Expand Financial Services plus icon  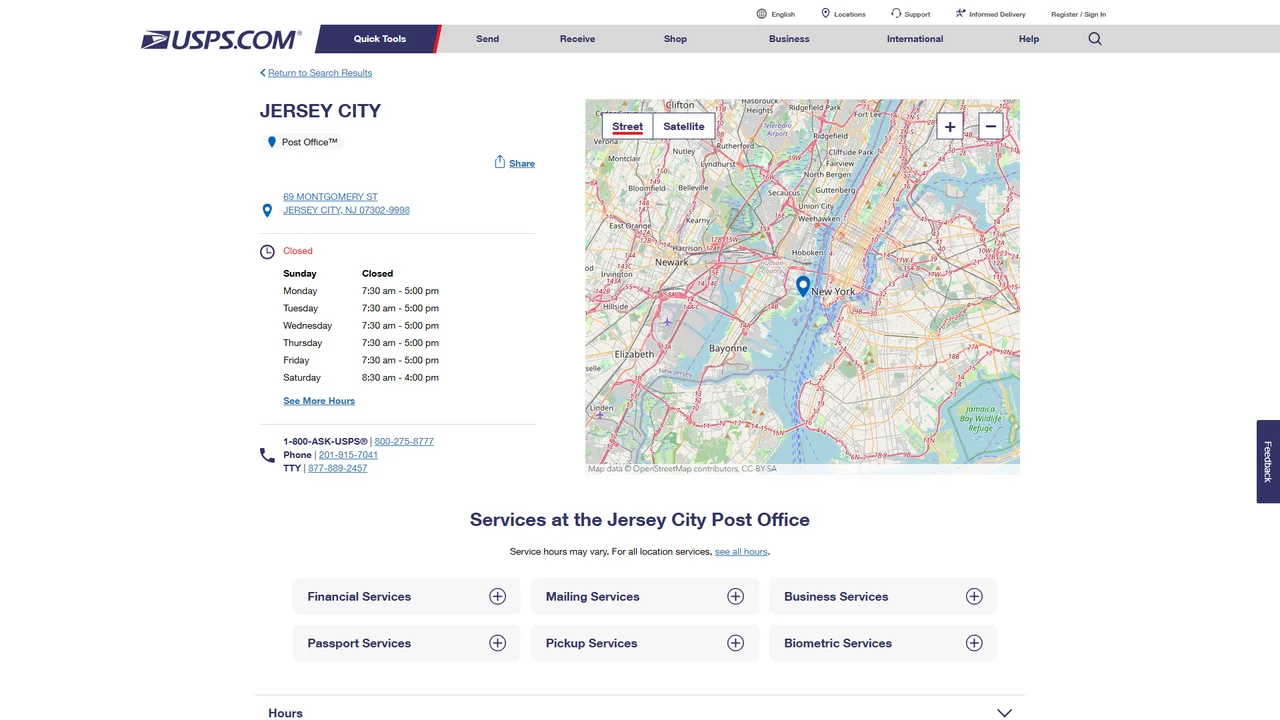pos(497,596)
